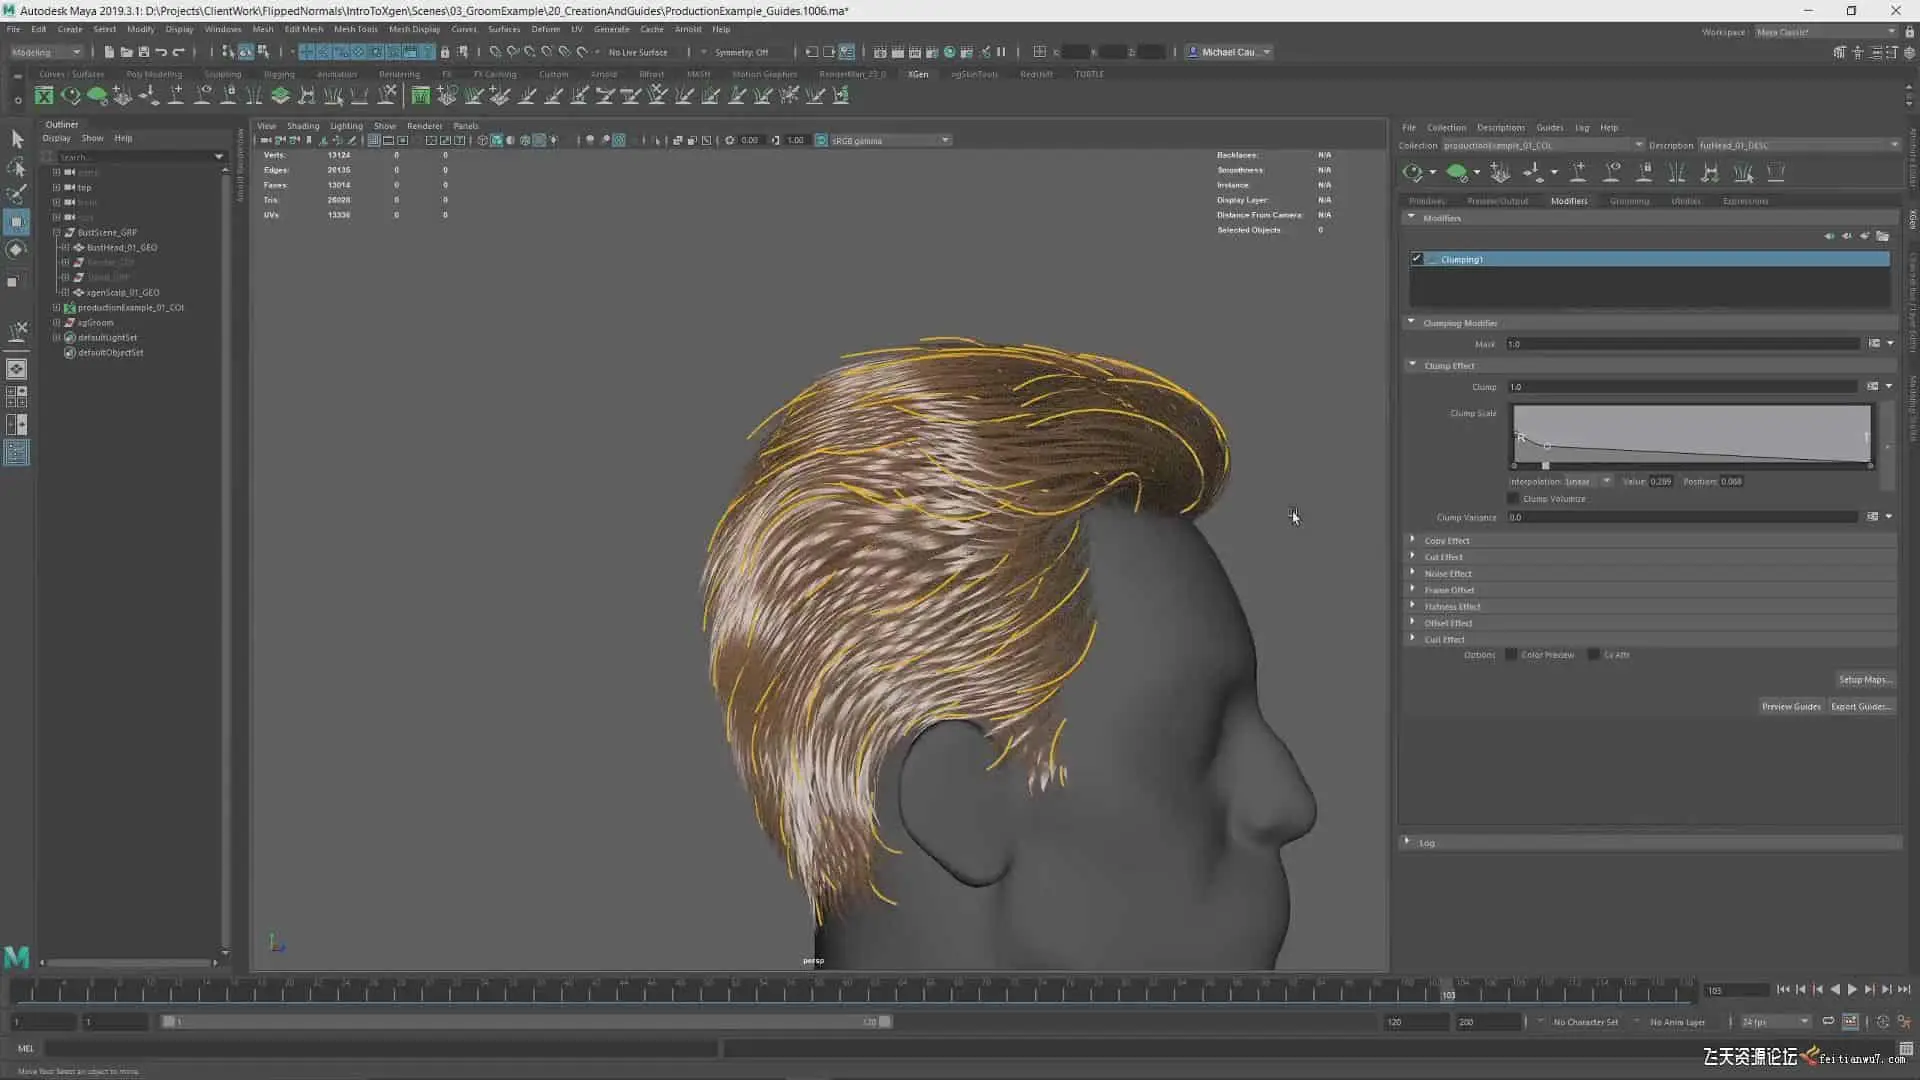The width and height of the screenshot is (1920, 1080).
Task: Select the Paint Selection tool in toolbox
Action: click(x=17, y=194)
